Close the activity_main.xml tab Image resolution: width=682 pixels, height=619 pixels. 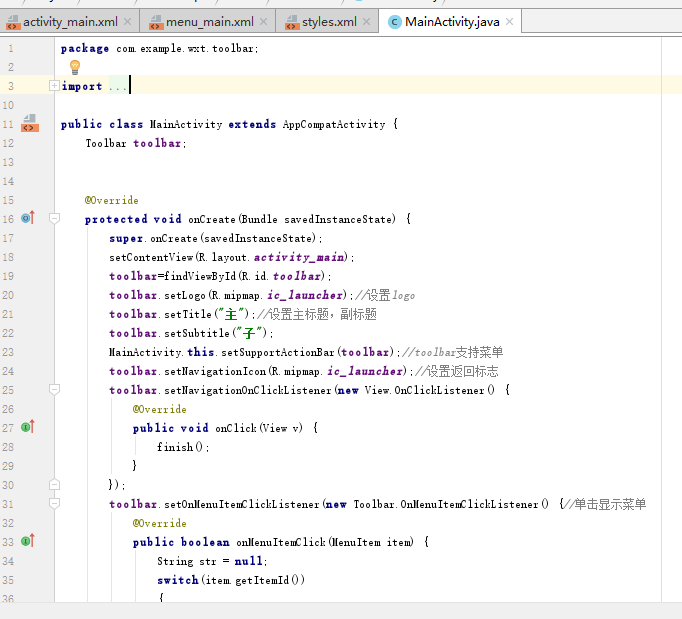point(127,22)
